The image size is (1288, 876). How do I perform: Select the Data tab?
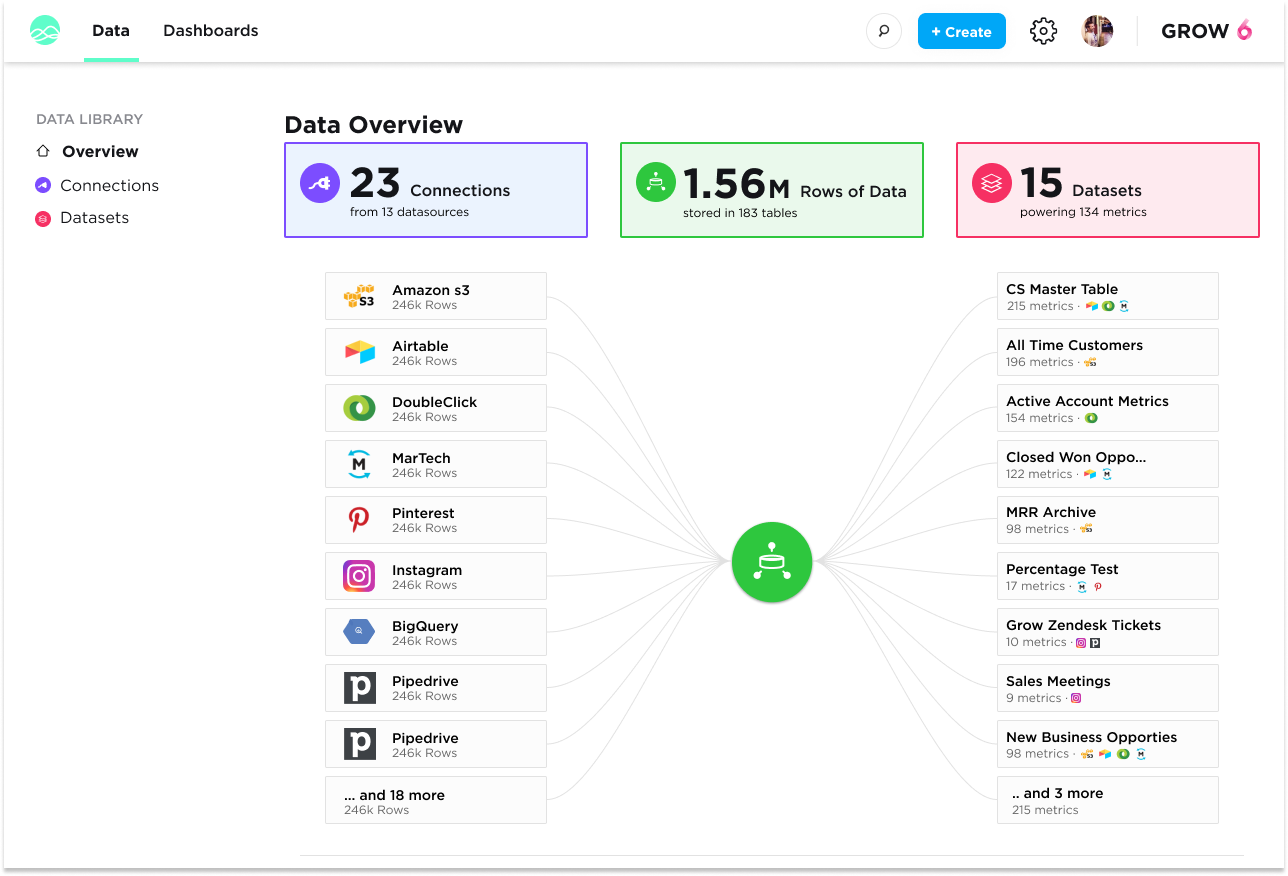pyautogui.click(x=111, y=31)
